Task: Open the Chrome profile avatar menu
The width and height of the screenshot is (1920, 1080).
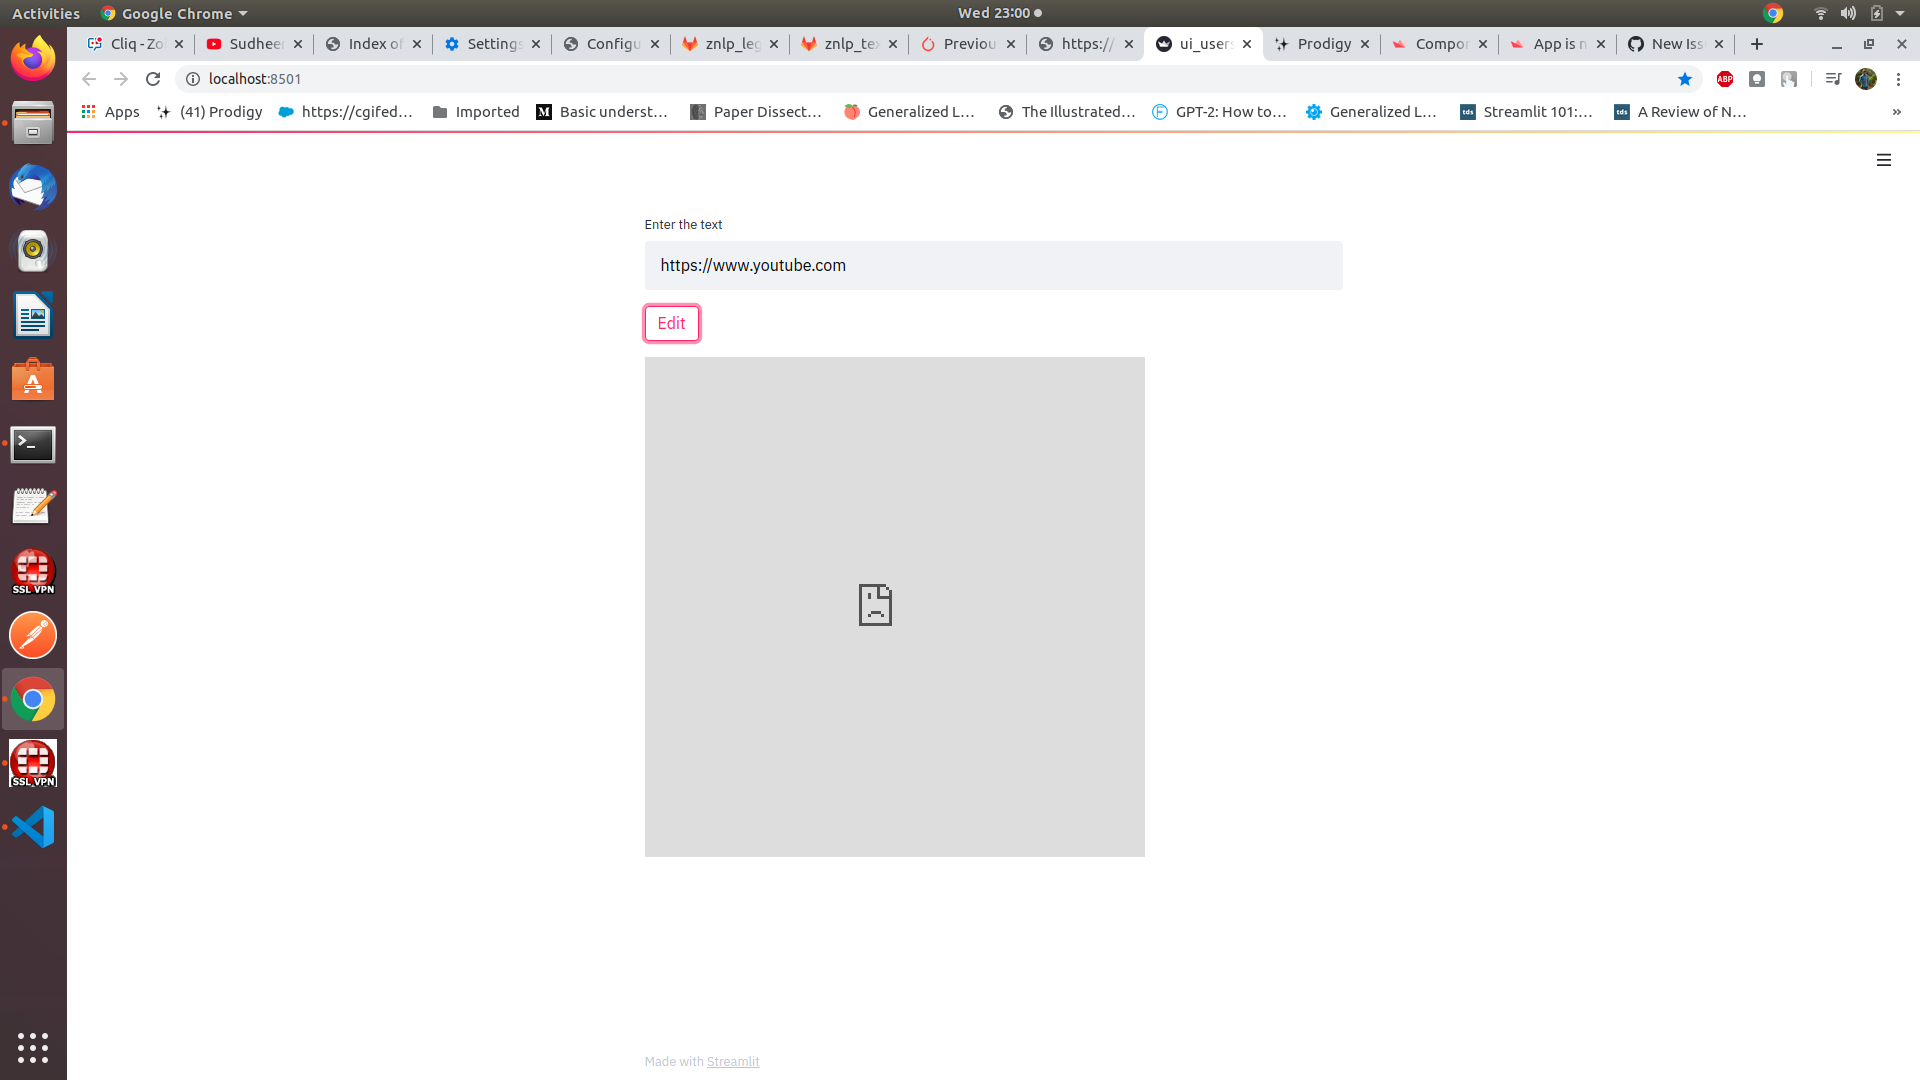Action: (1867, 79)
